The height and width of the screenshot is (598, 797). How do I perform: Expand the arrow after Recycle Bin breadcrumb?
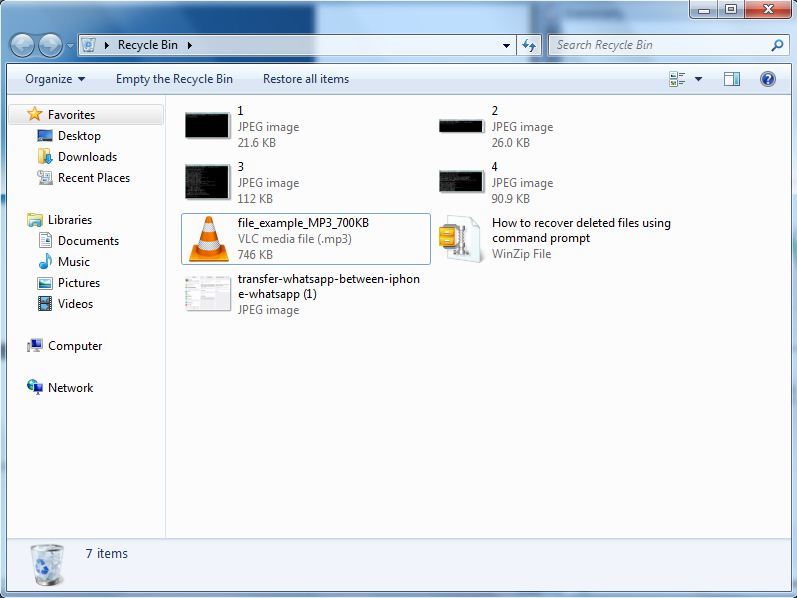click(190, 45)
